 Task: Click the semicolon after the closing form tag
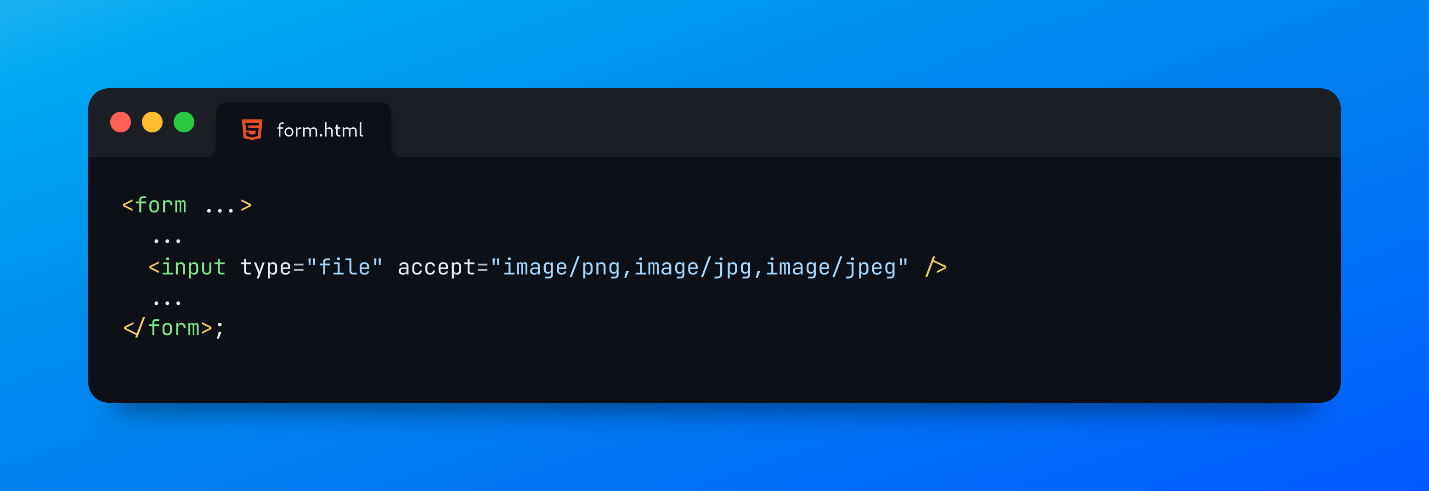point(220,329)
